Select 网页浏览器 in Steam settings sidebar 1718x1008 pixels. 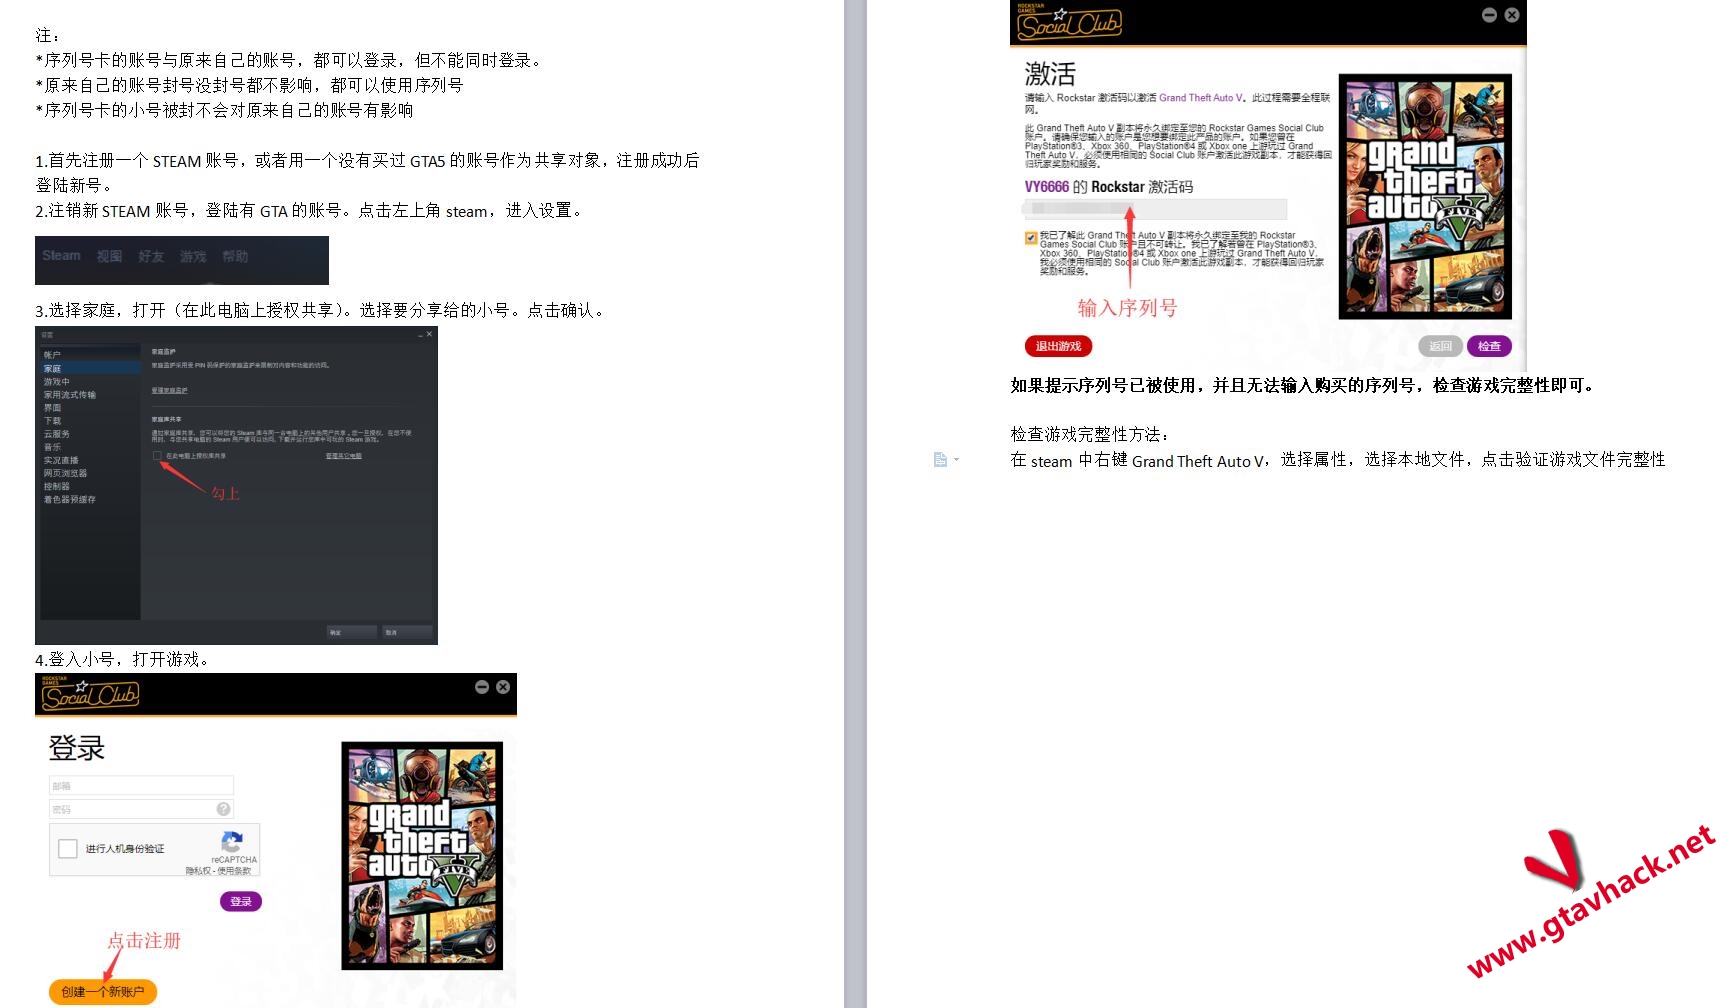(x=90, y=472)
